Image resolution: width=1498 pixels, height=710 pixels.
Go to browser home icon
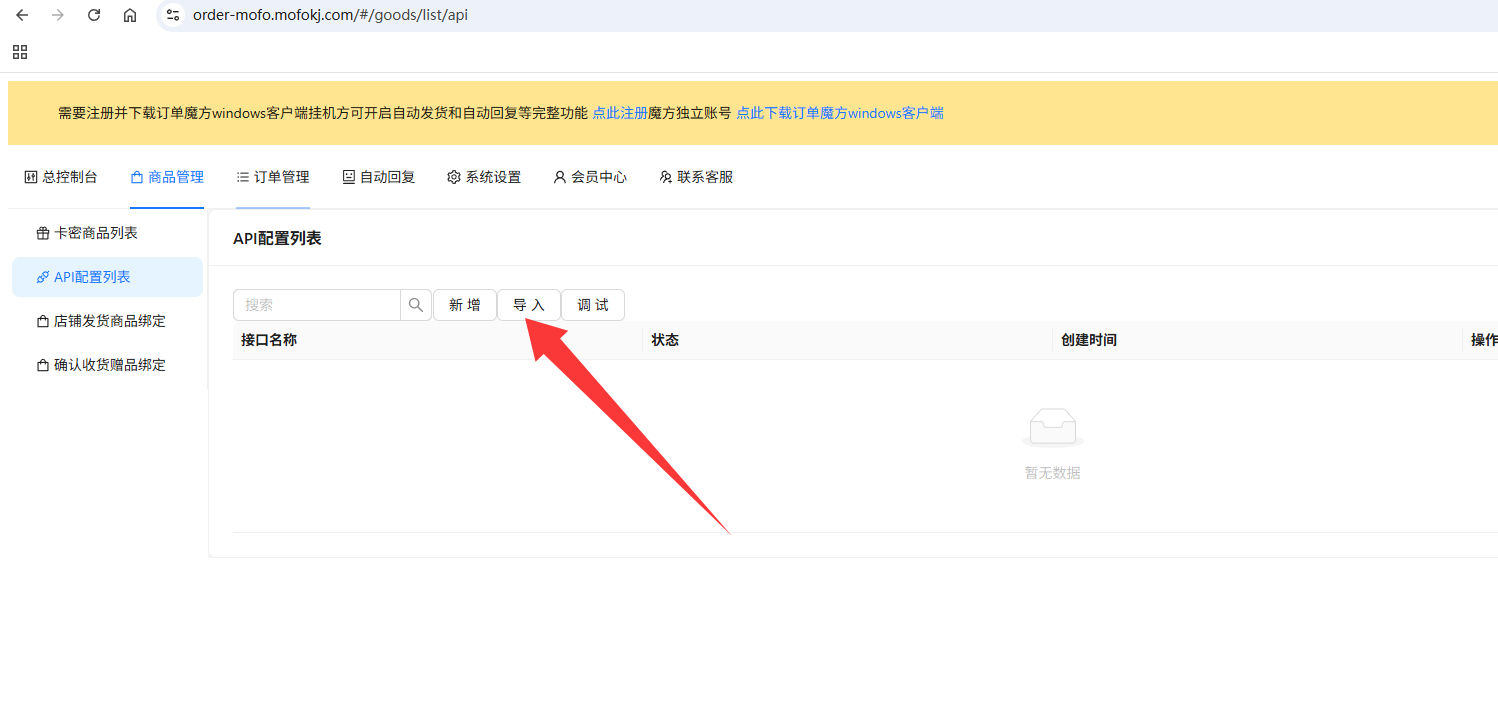pyautogui.click(x=130, y=15)
